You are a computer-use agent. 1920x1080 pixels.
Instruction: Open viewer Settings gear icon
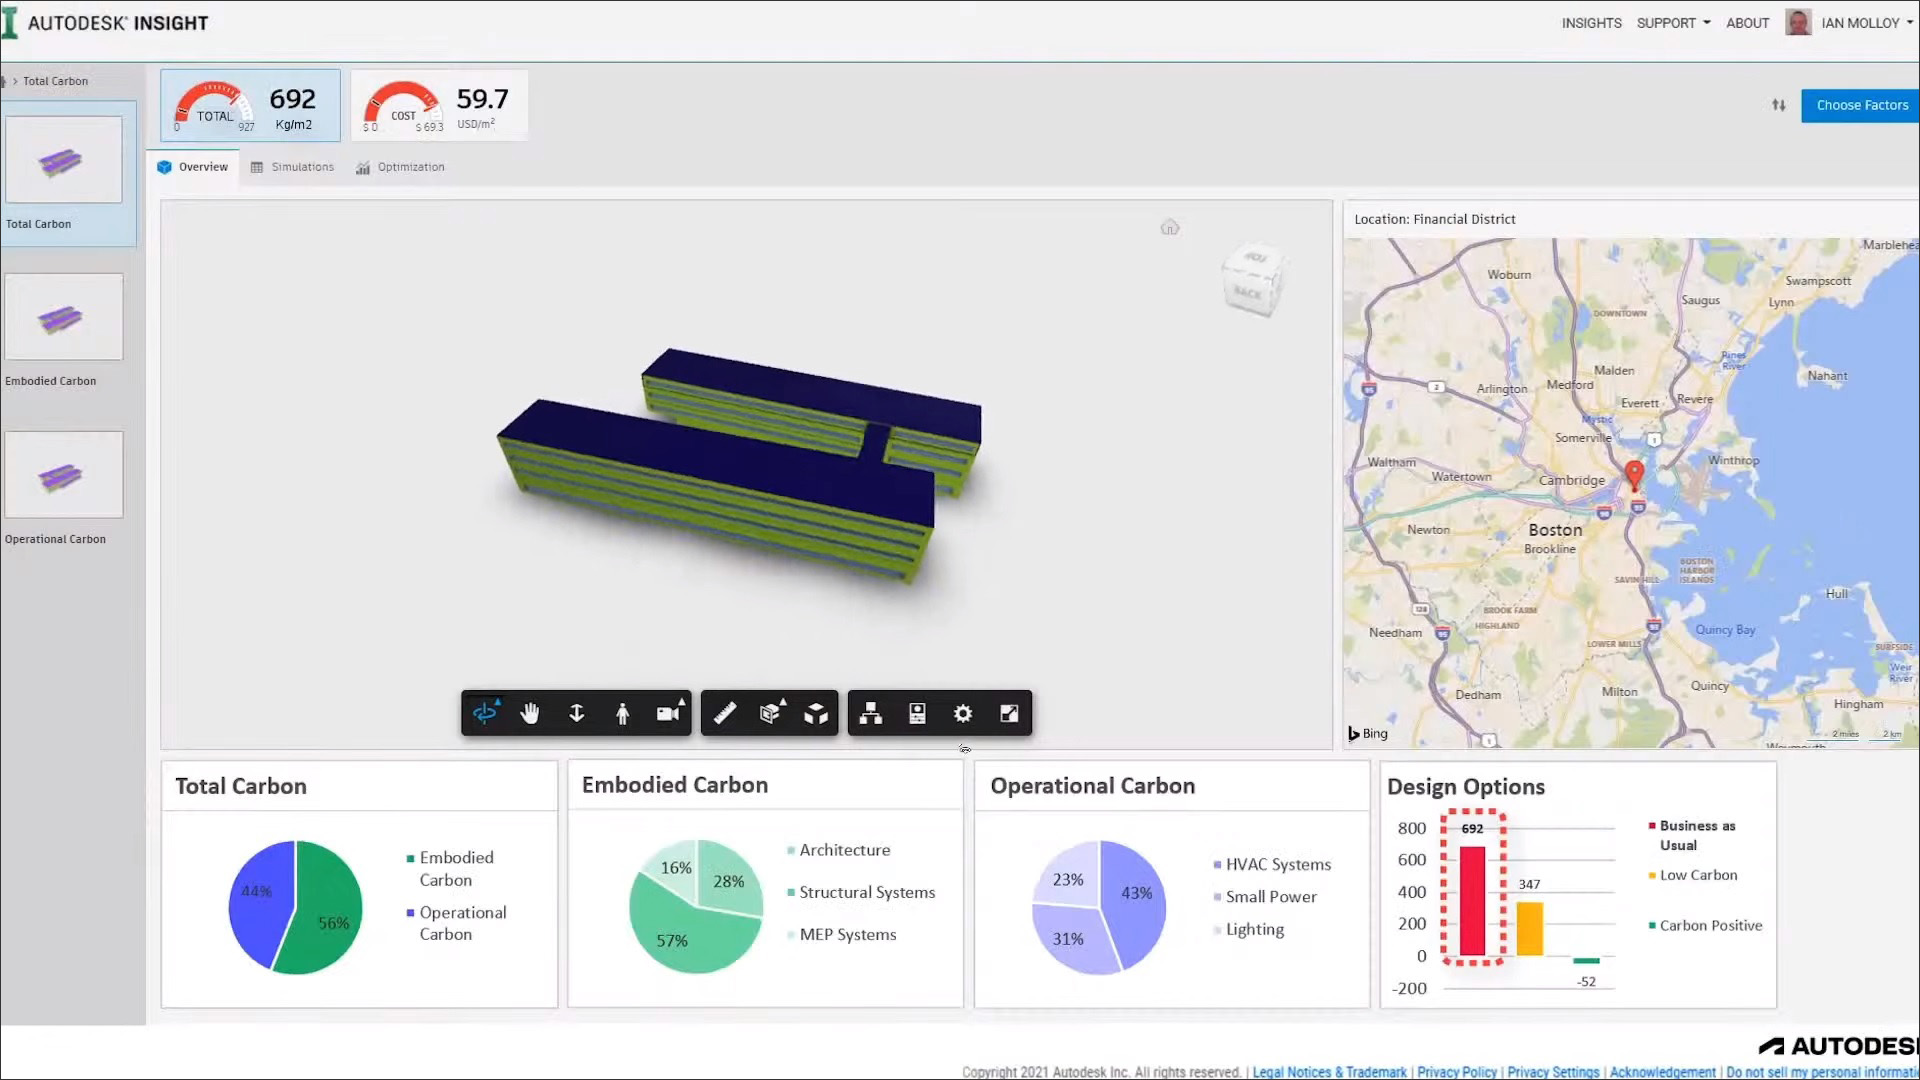[963, 713]
